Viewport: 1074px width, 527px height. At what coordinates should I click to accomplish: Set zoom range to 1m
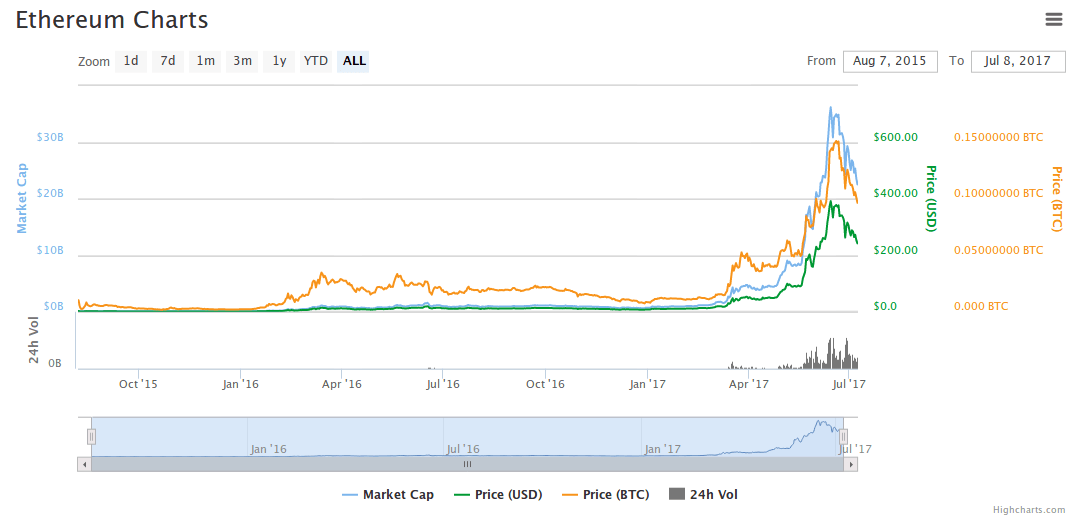tap(205, 61)
